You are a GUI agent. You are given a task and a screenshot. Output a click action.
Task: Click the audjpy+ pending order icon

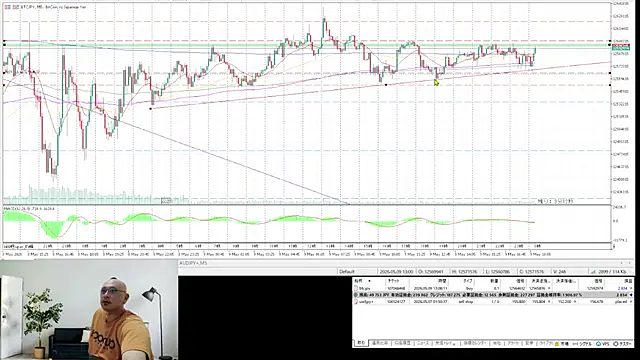(x=356, y=302)
